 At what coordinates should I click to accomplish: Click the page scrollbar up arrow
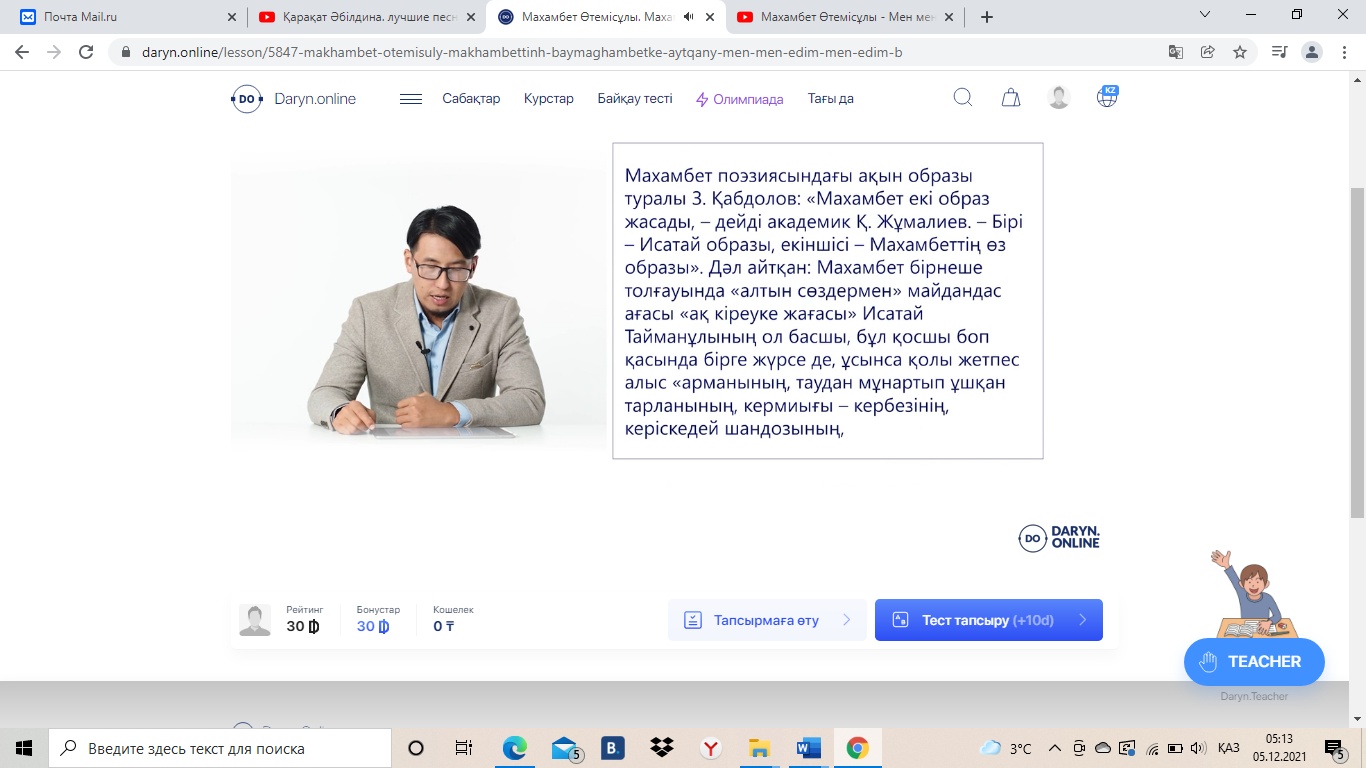[1358, 80]
